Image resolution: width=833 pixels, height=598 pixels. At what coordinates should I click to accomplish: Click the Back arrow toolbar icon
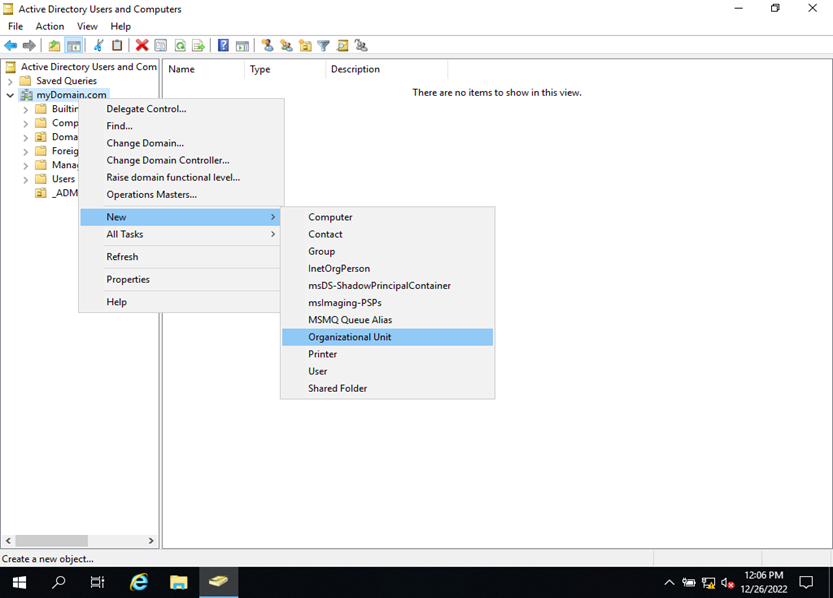11,46
